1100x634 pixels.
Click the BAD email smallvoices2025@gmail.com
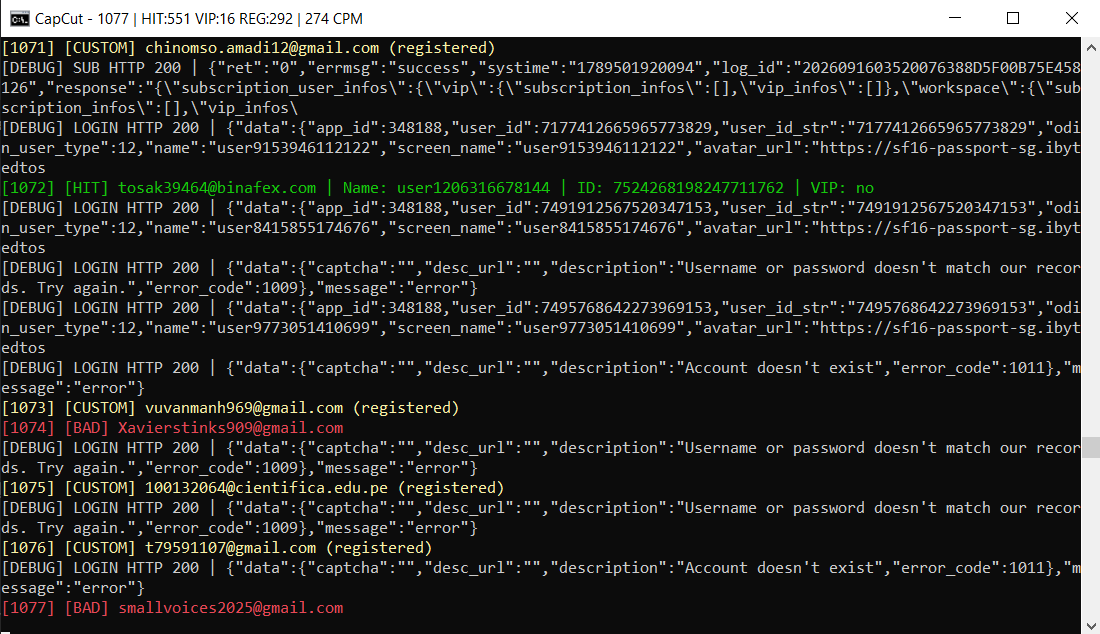click(x=231, y=608)
